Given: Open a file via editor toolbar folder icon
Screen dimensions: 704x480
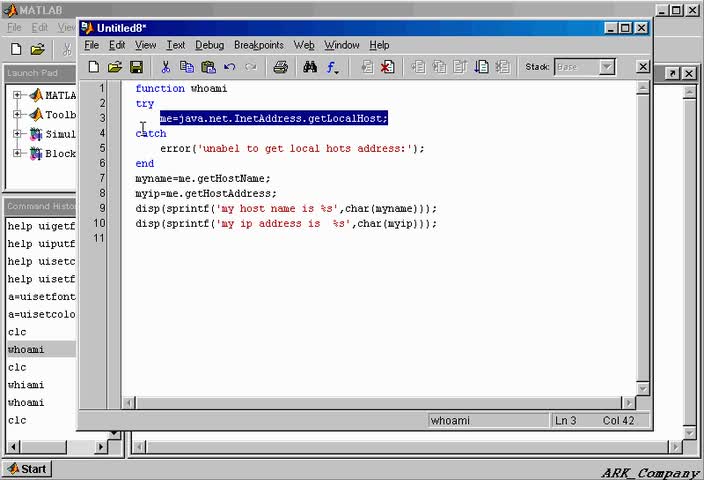Looking at the screenshot, I should click(x=115, y=67).
